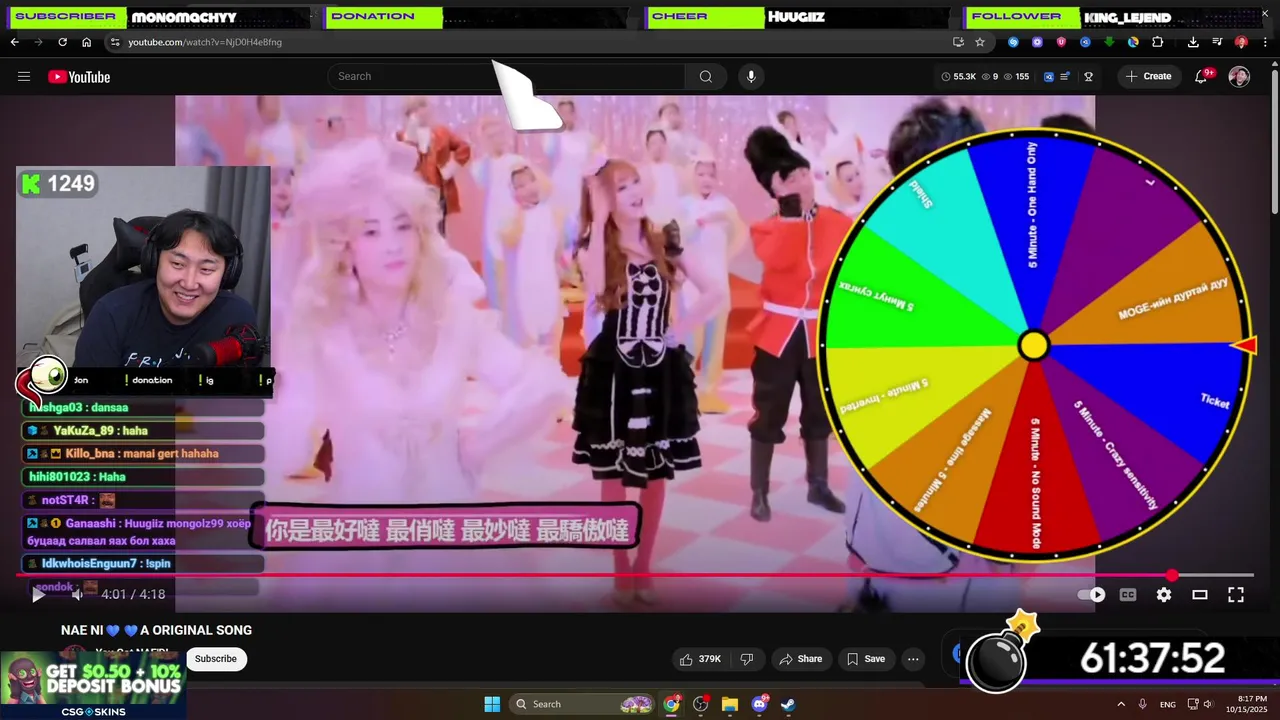This screenshot has width=1280, height=720.
Task: Dislike the video
Action: [746, 659]
